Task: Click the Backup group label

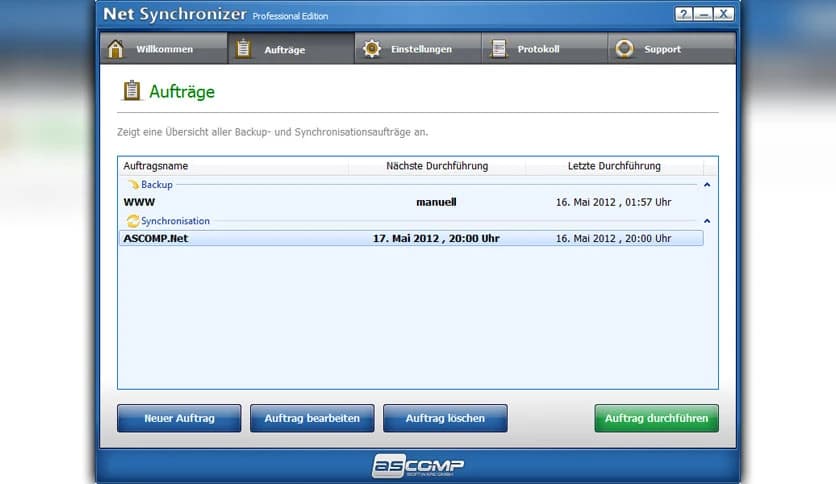Action: point(157,184)
